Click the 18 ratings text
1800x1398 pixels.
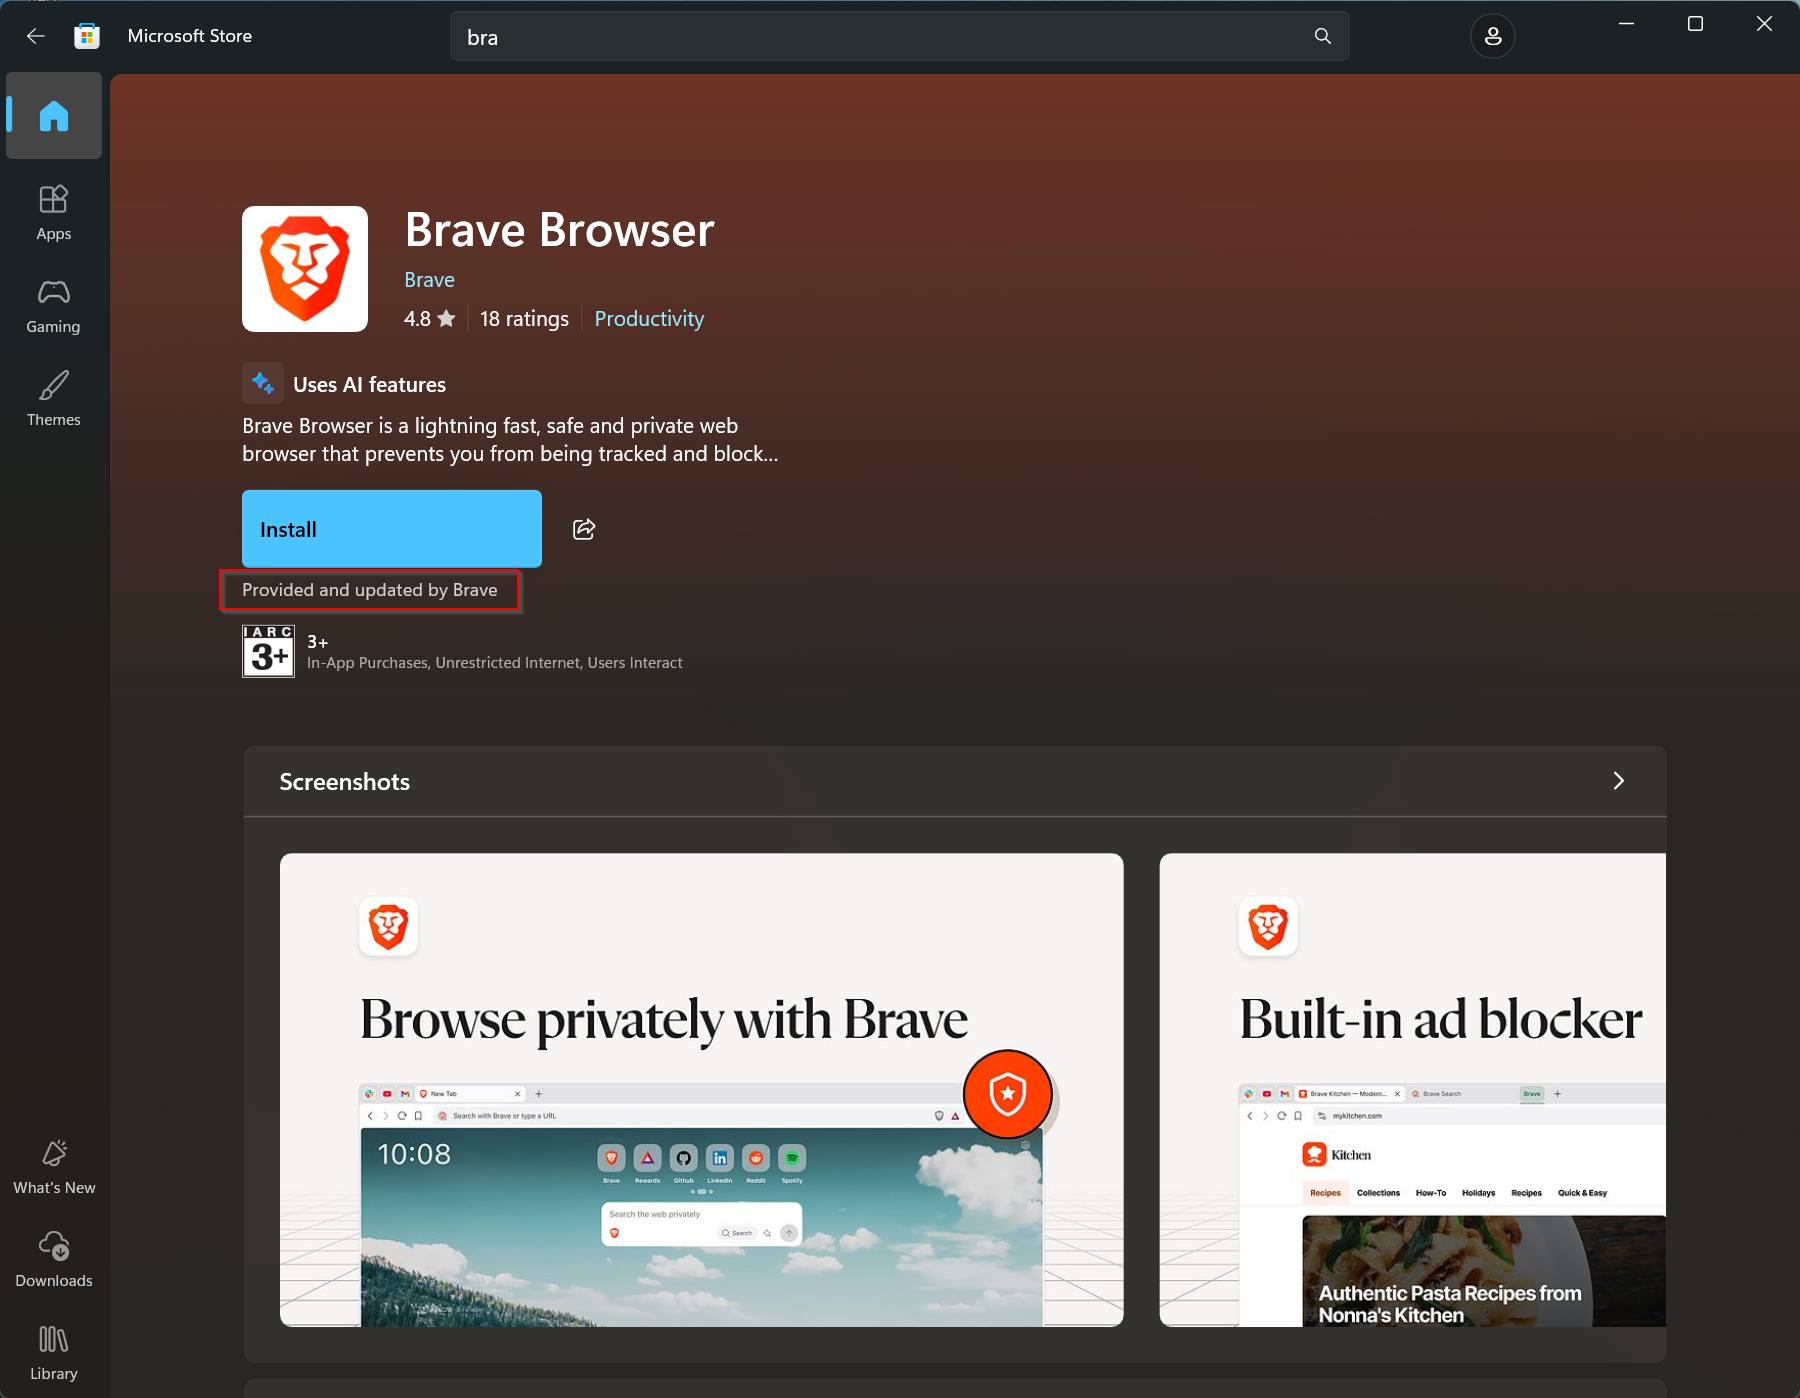[524, 319]
